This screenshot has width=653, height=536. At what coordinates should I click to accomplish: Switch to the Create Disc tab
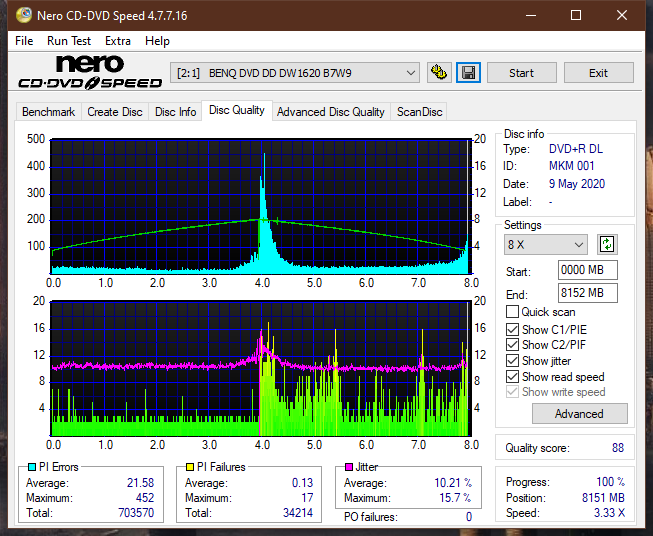[x=115, y=112]
